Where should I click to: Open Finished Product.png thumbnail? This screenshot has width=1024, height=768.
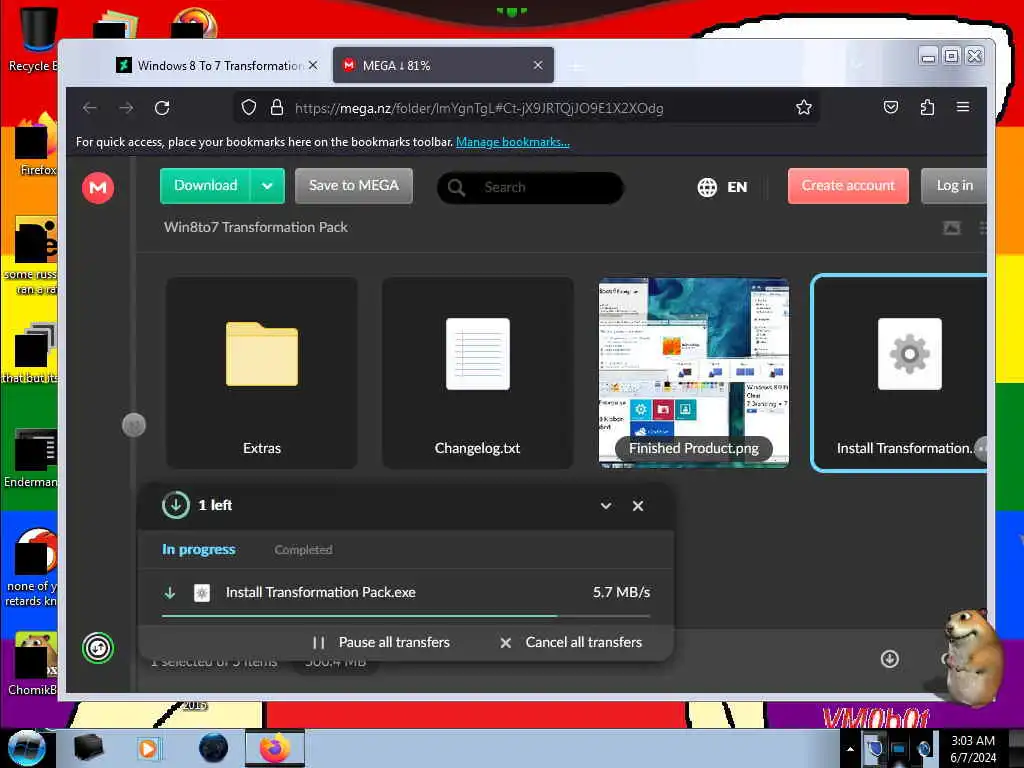694,373
